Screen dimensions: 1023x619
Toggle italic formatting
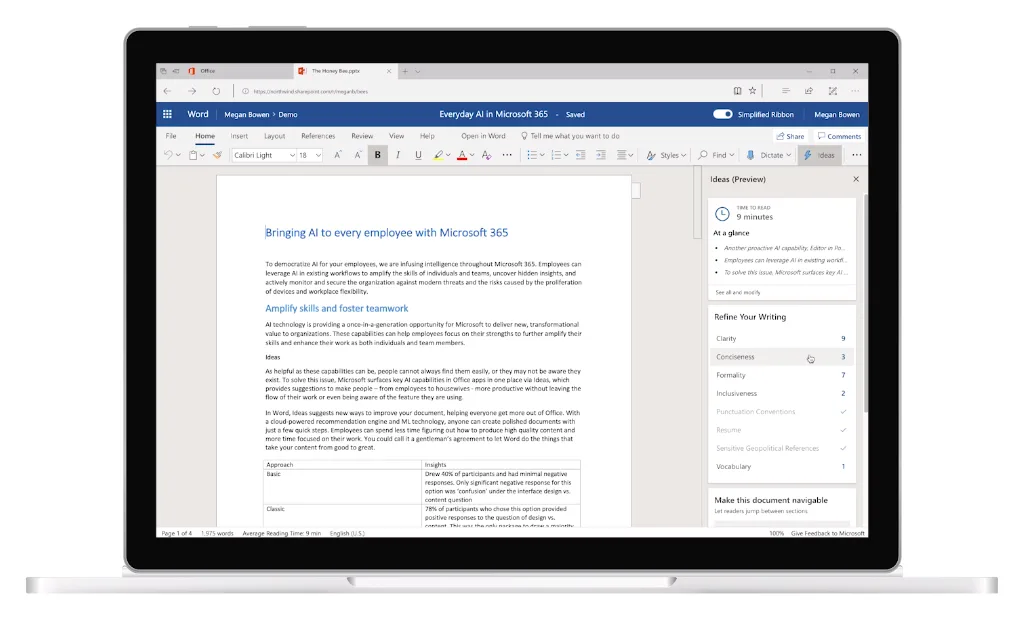click(397, 155)
